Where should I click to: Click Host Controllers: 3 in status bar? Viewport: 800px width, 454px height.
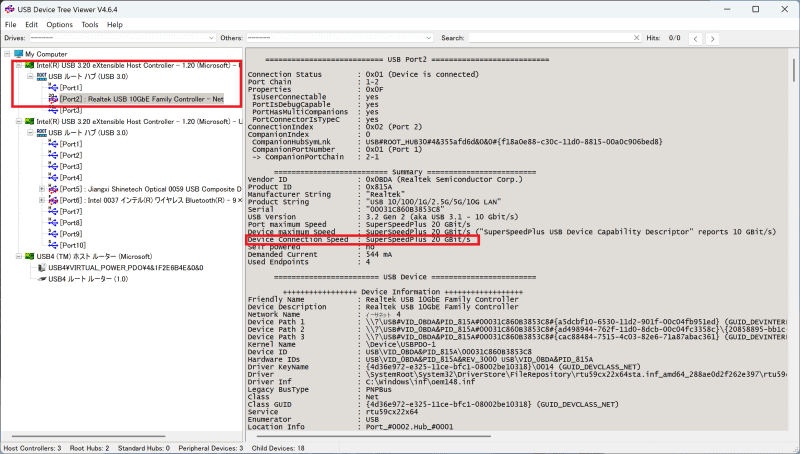click(32, 448)
